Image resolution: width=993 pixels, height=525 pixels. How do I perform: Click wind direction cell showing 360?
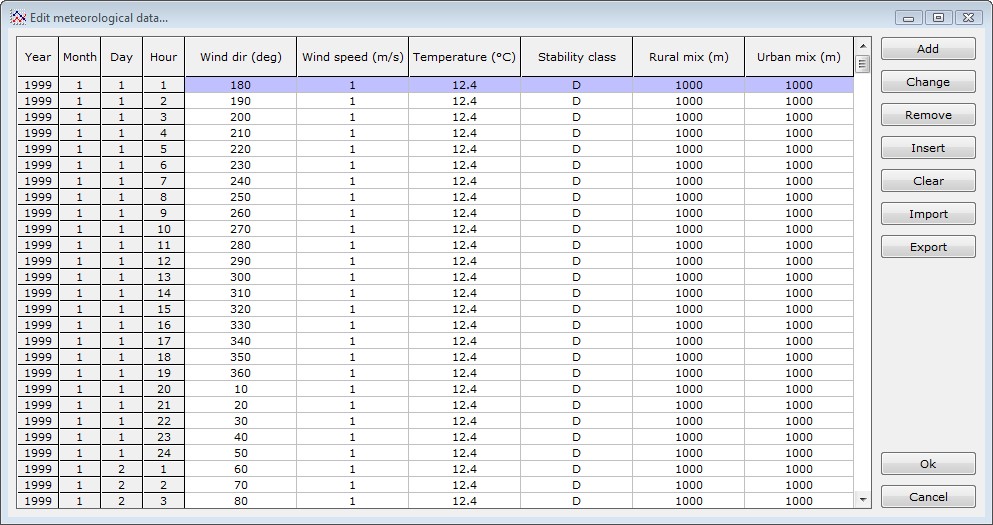pos(240,373)
